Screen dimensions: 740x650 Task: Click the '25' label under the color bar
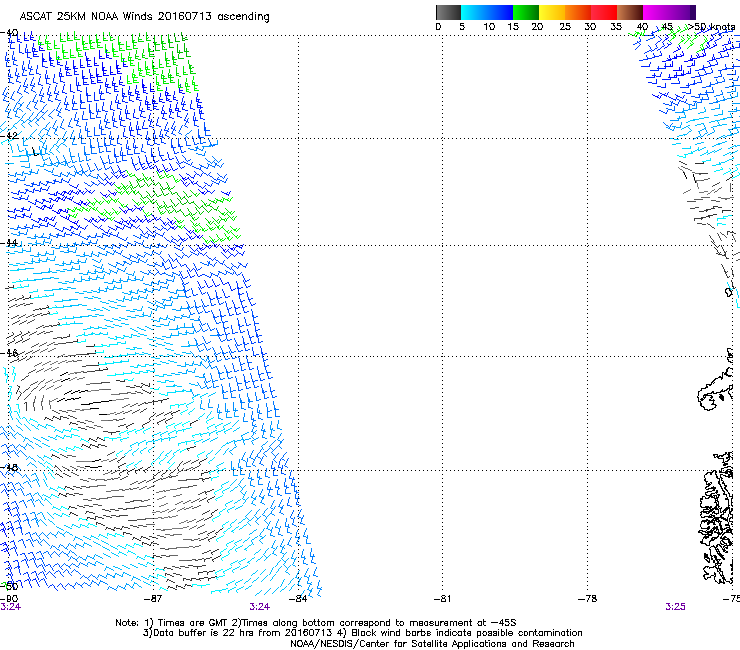pos(565,27)
